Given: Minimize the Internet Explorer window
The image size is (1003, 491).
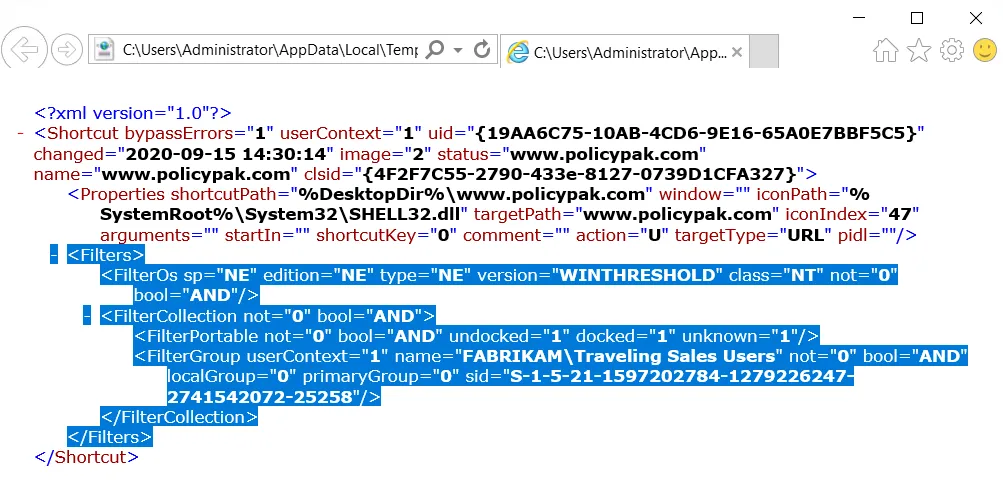Looking at the screenshot, I should [859, 18].
